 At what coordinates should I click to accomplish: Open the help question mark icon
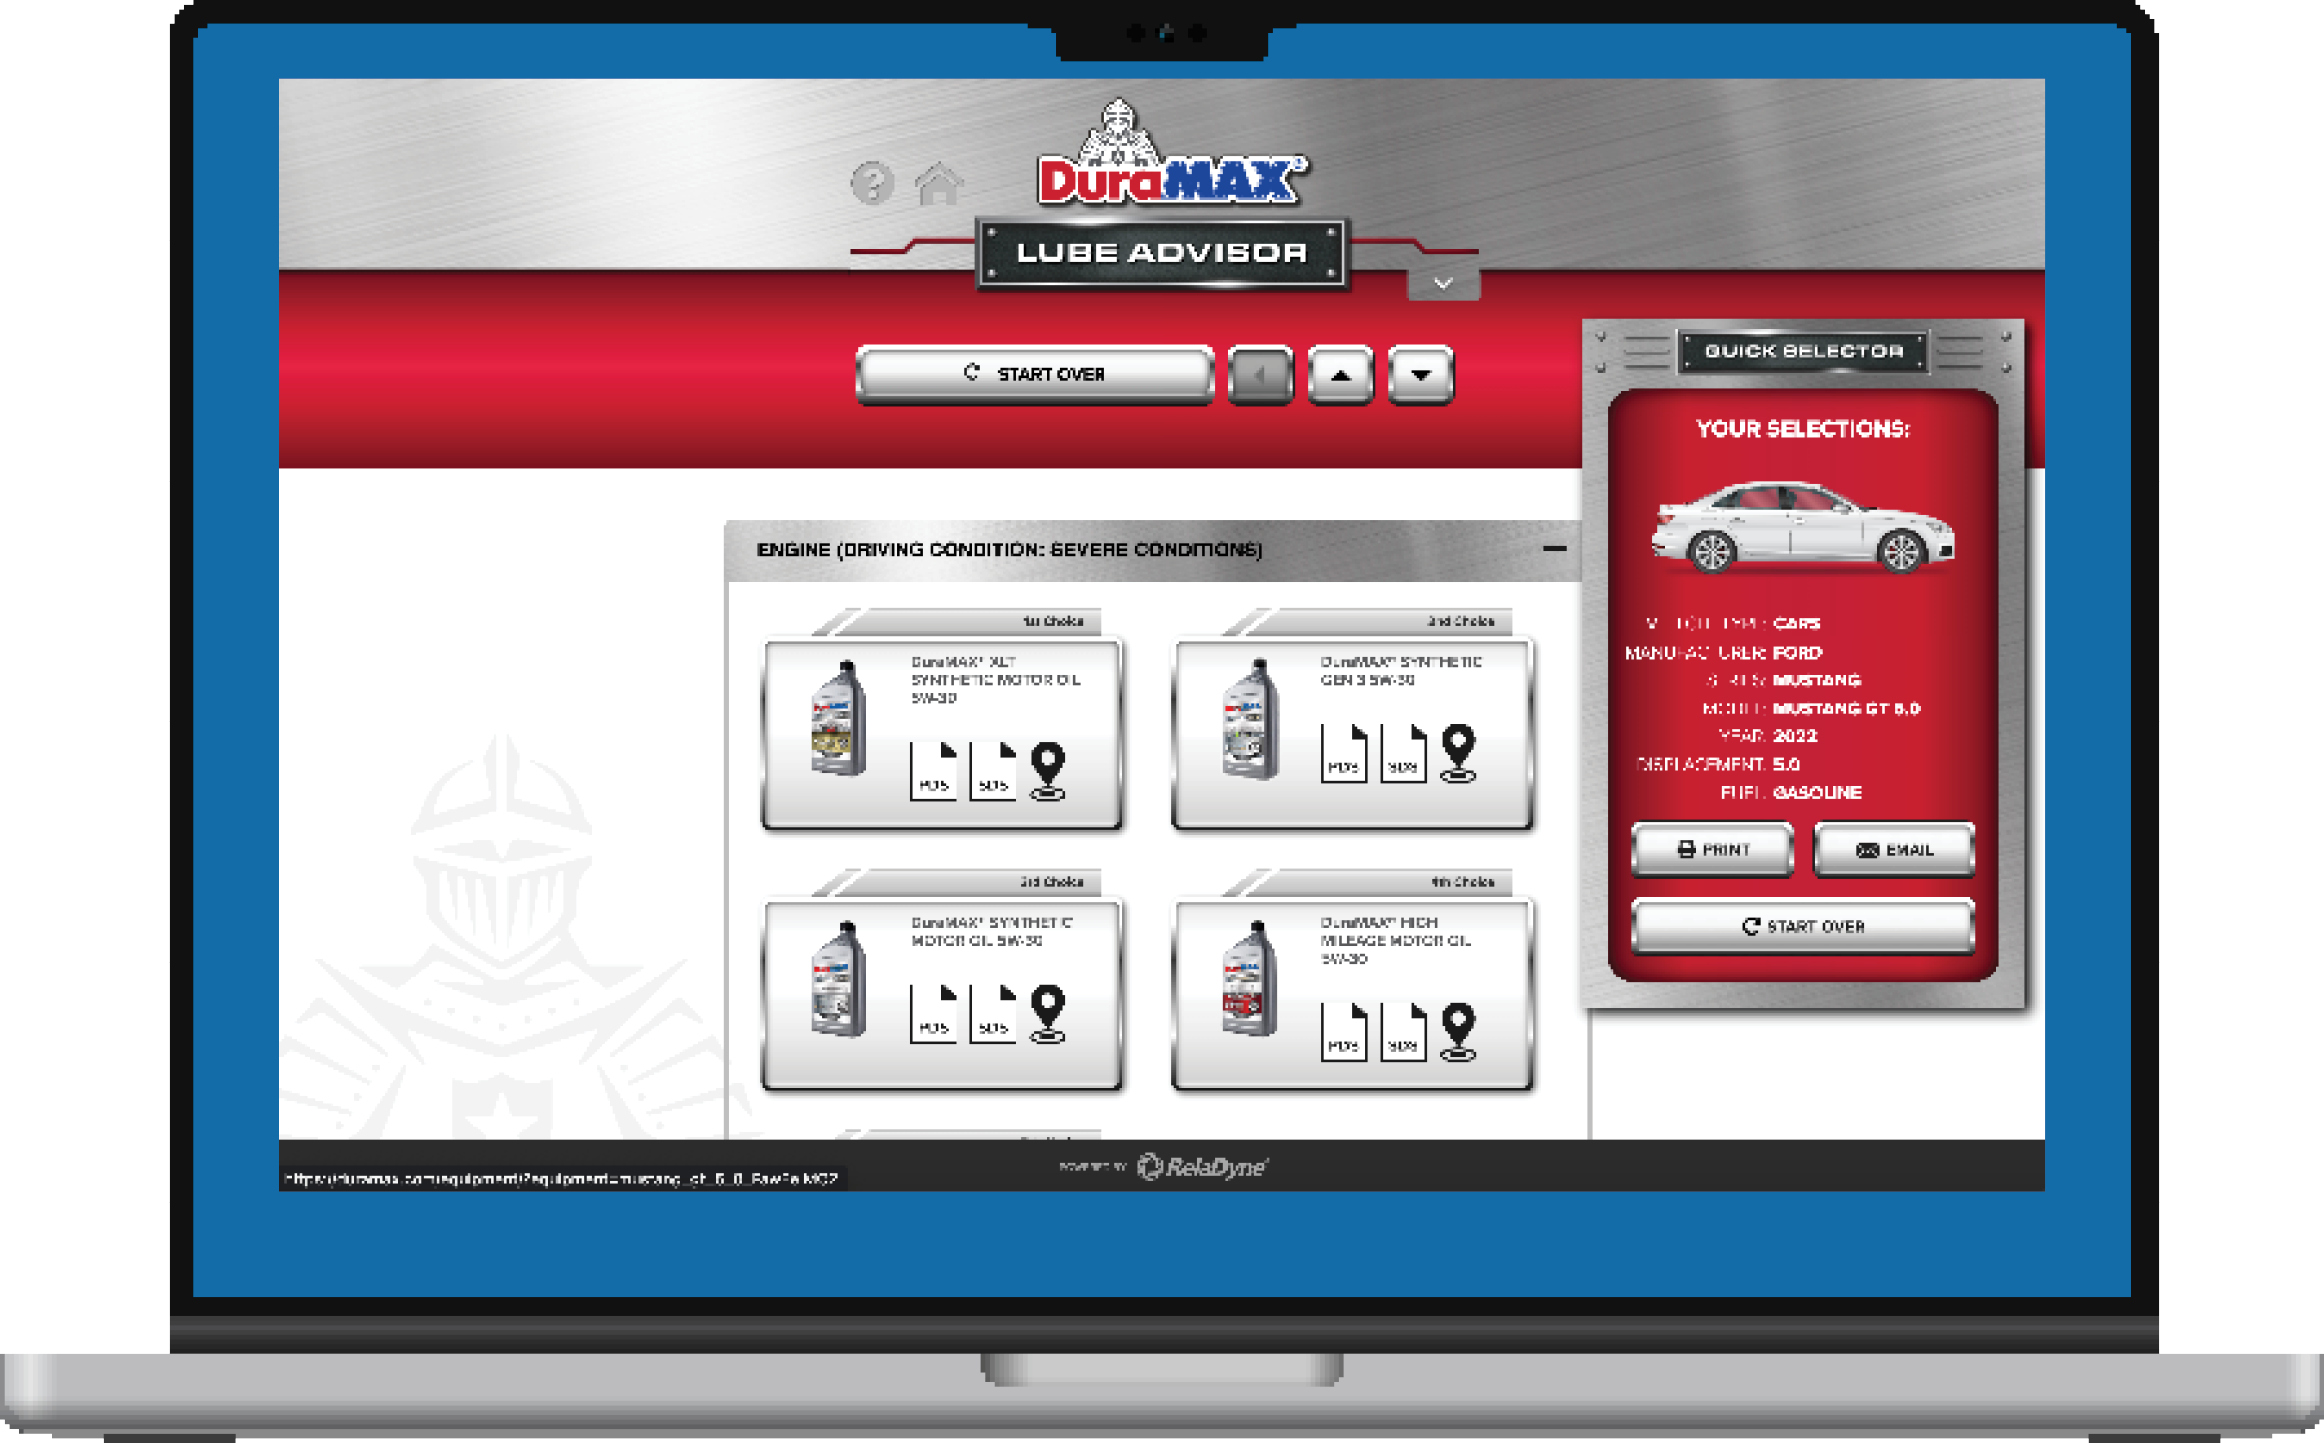tap(872, 183)
